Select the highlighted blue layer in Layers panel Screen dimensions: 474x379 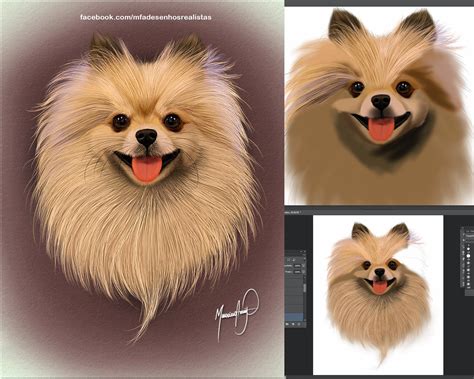[294, 316]
